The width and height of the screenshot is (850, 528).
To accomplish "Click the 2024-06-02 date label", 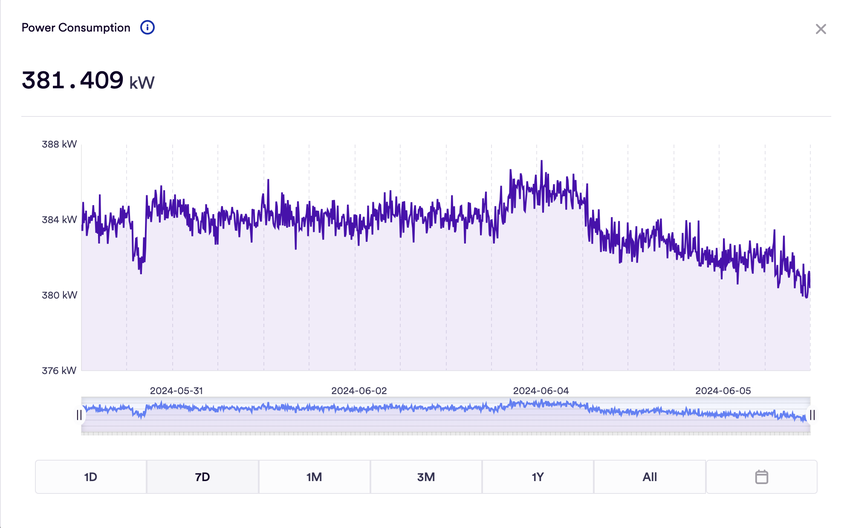I will coord(359,391).
